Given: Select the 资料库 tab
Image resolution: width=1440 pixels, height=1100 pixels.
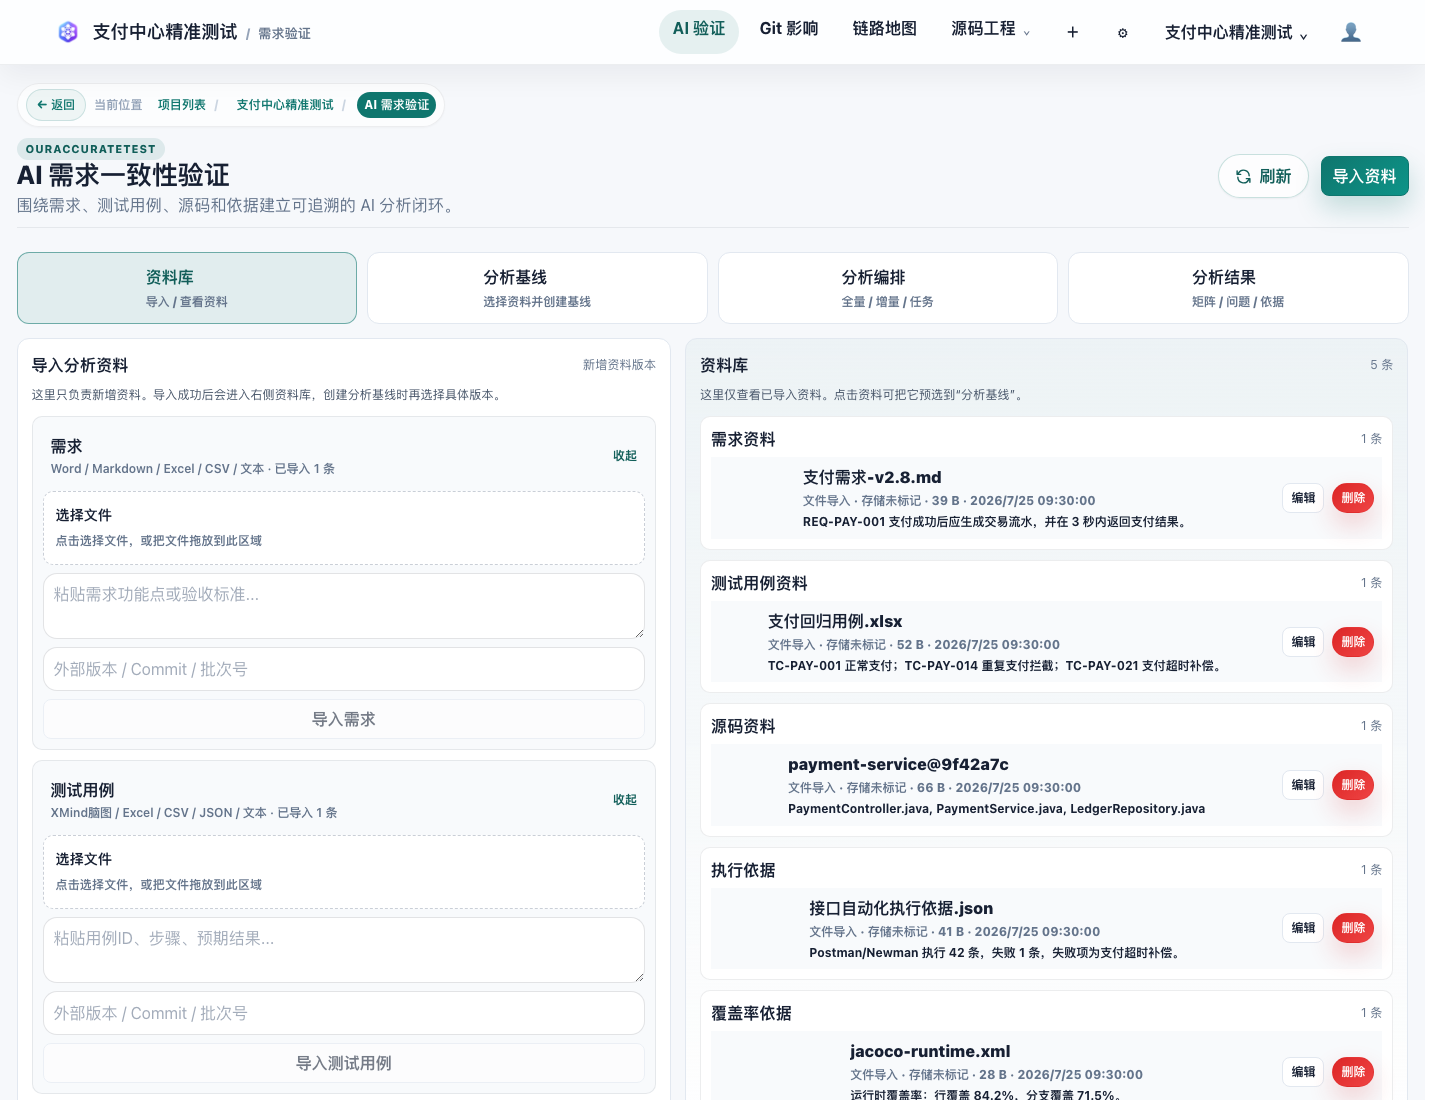Looking at the screenshot, I should coord(187,288).
